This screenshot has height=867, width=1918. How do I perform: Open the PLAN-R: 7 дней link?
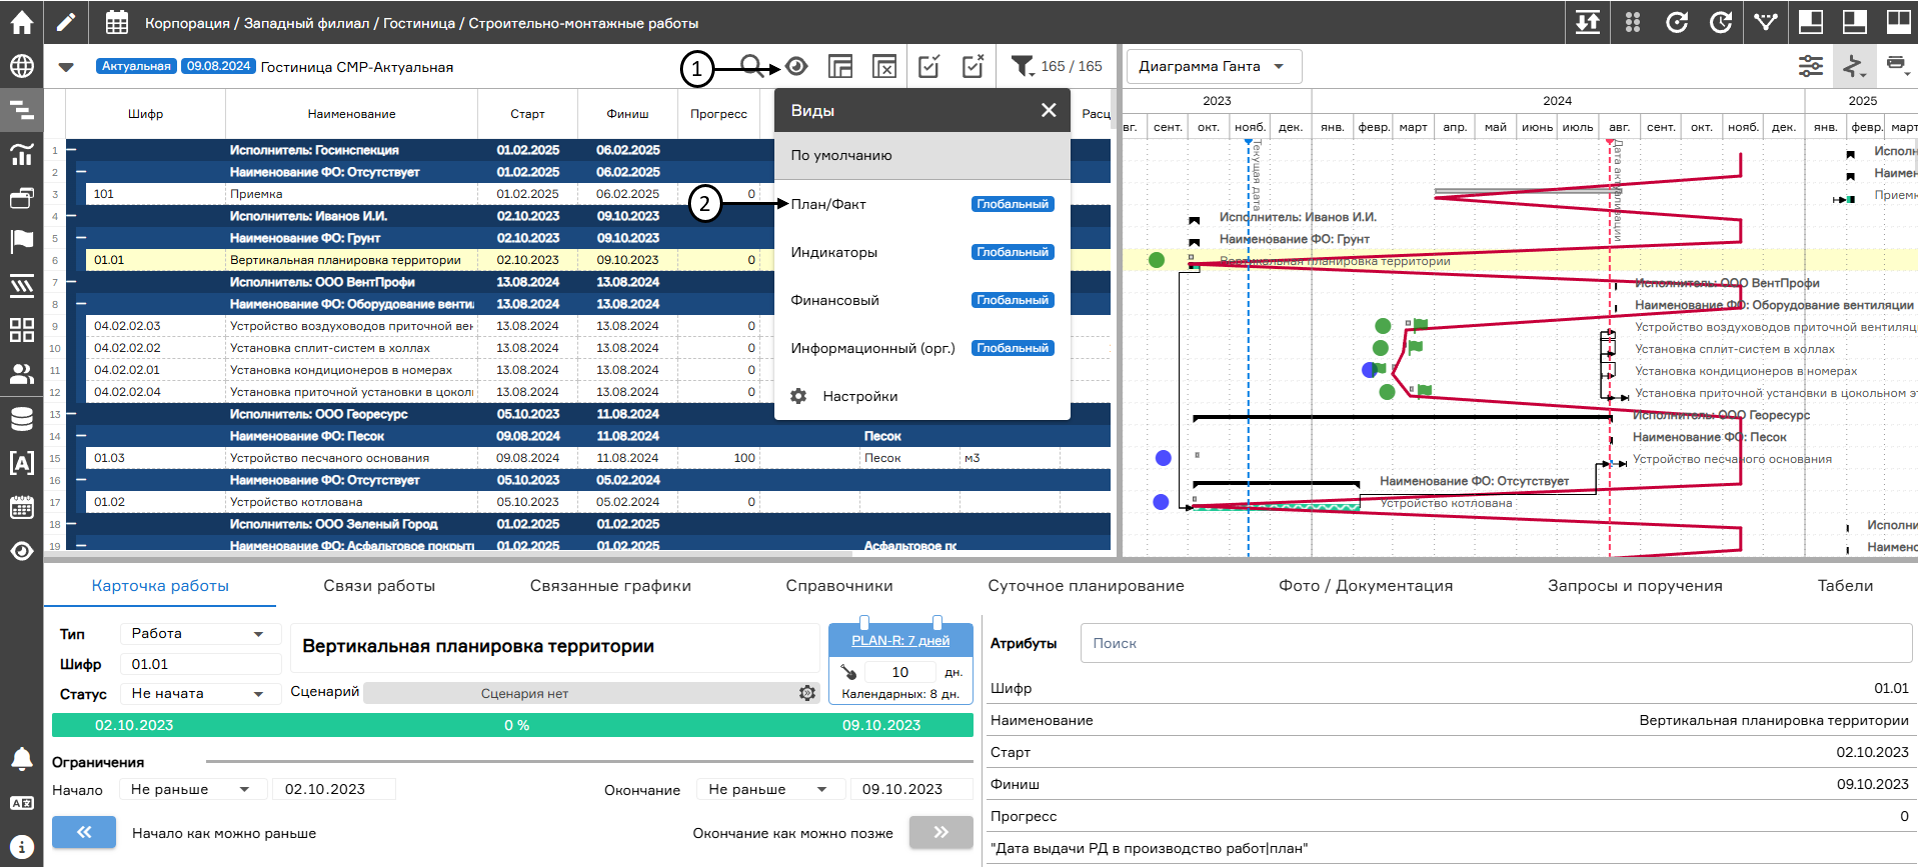click(x=900, y=640)
